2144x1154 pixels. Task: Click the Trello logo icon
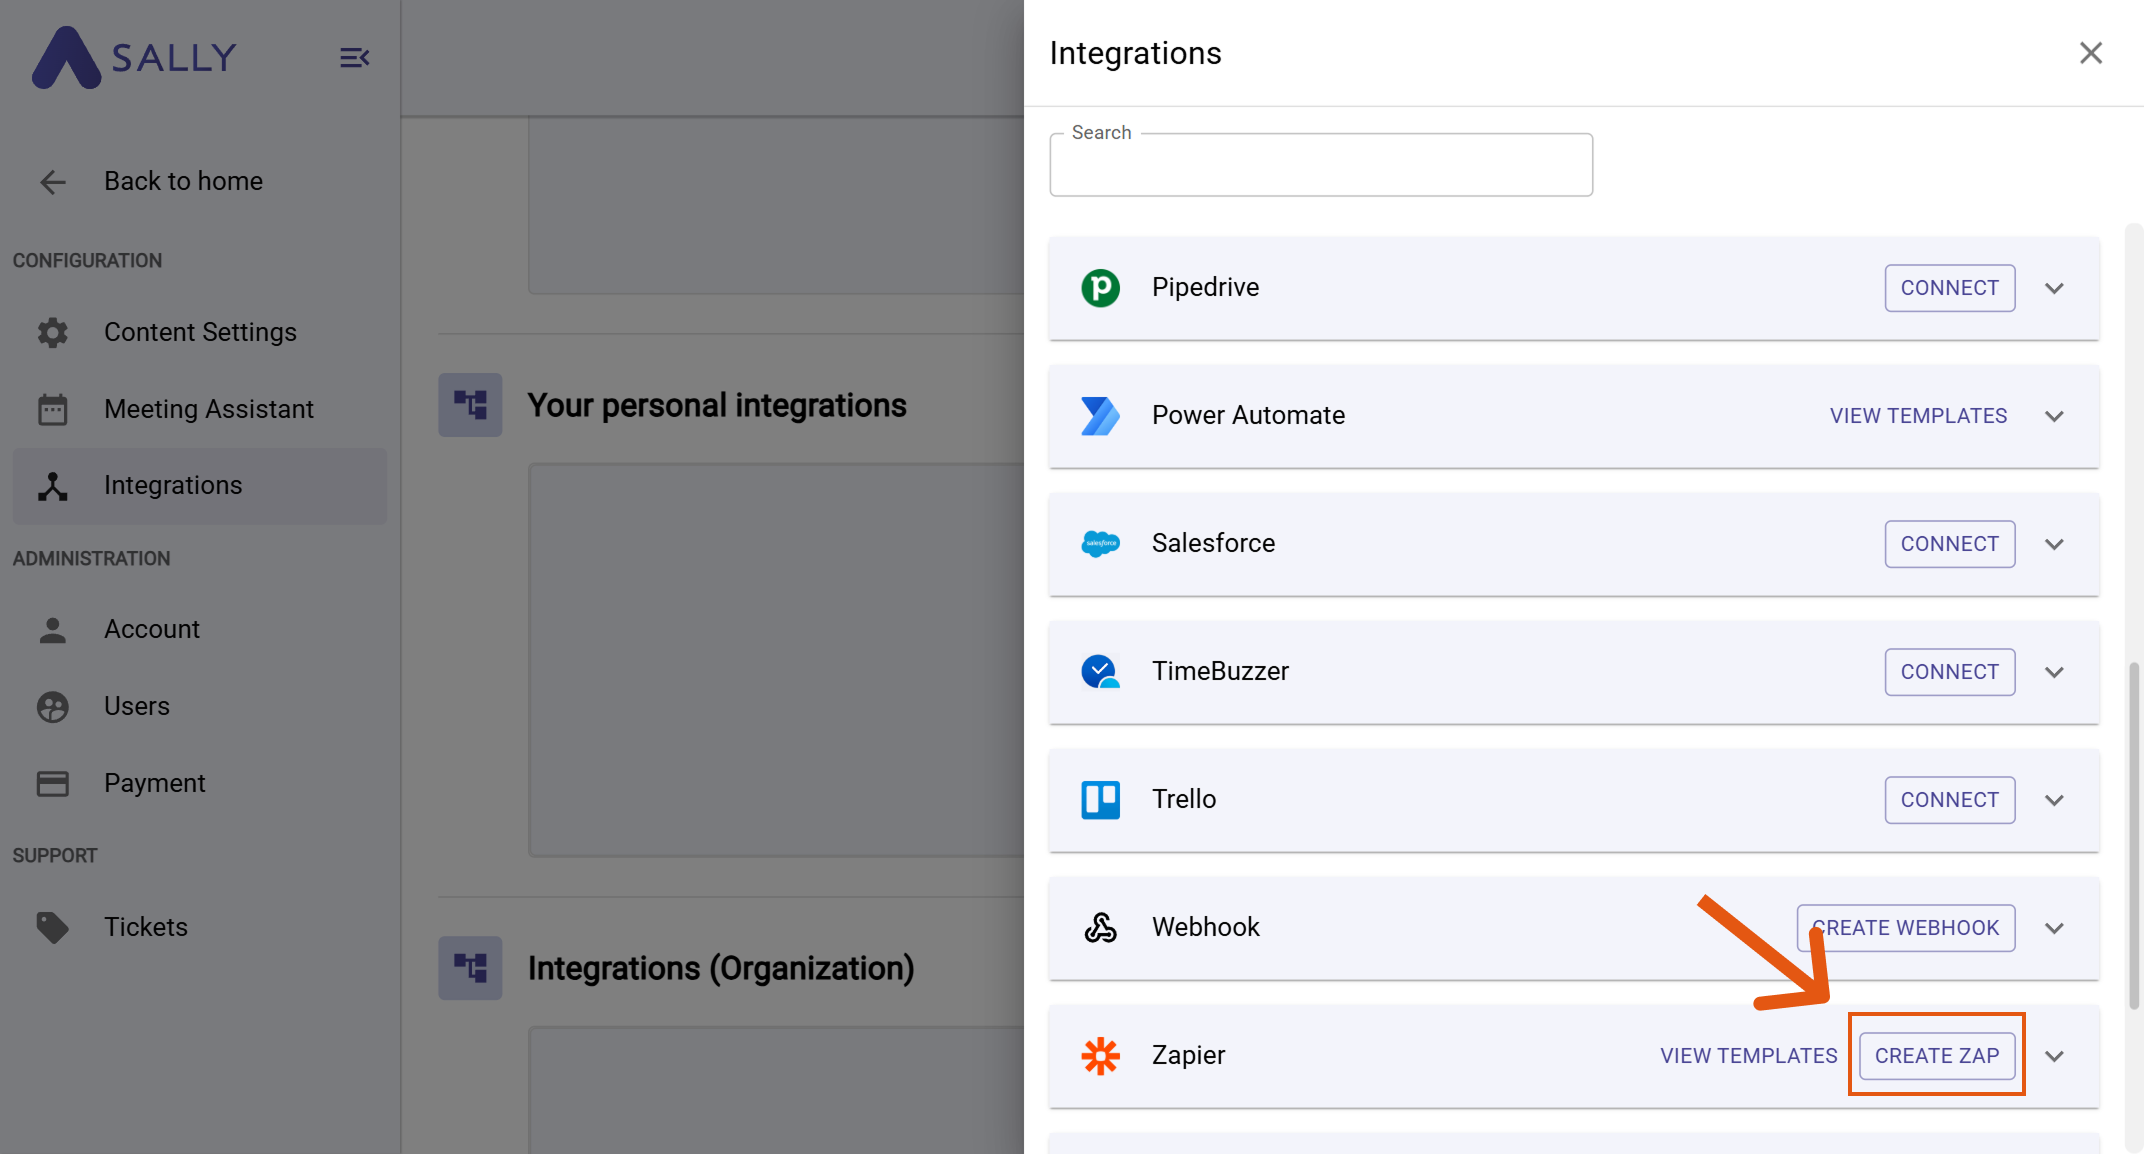(1100, 800)
